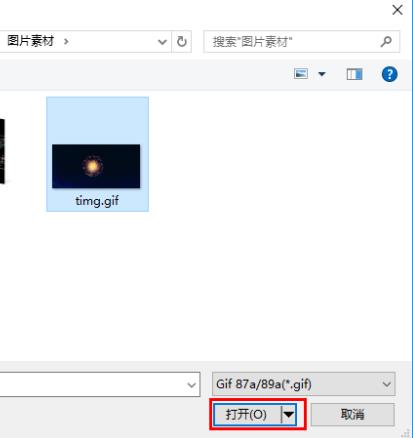Click the 图片素材 folder in the address bar

30,41
